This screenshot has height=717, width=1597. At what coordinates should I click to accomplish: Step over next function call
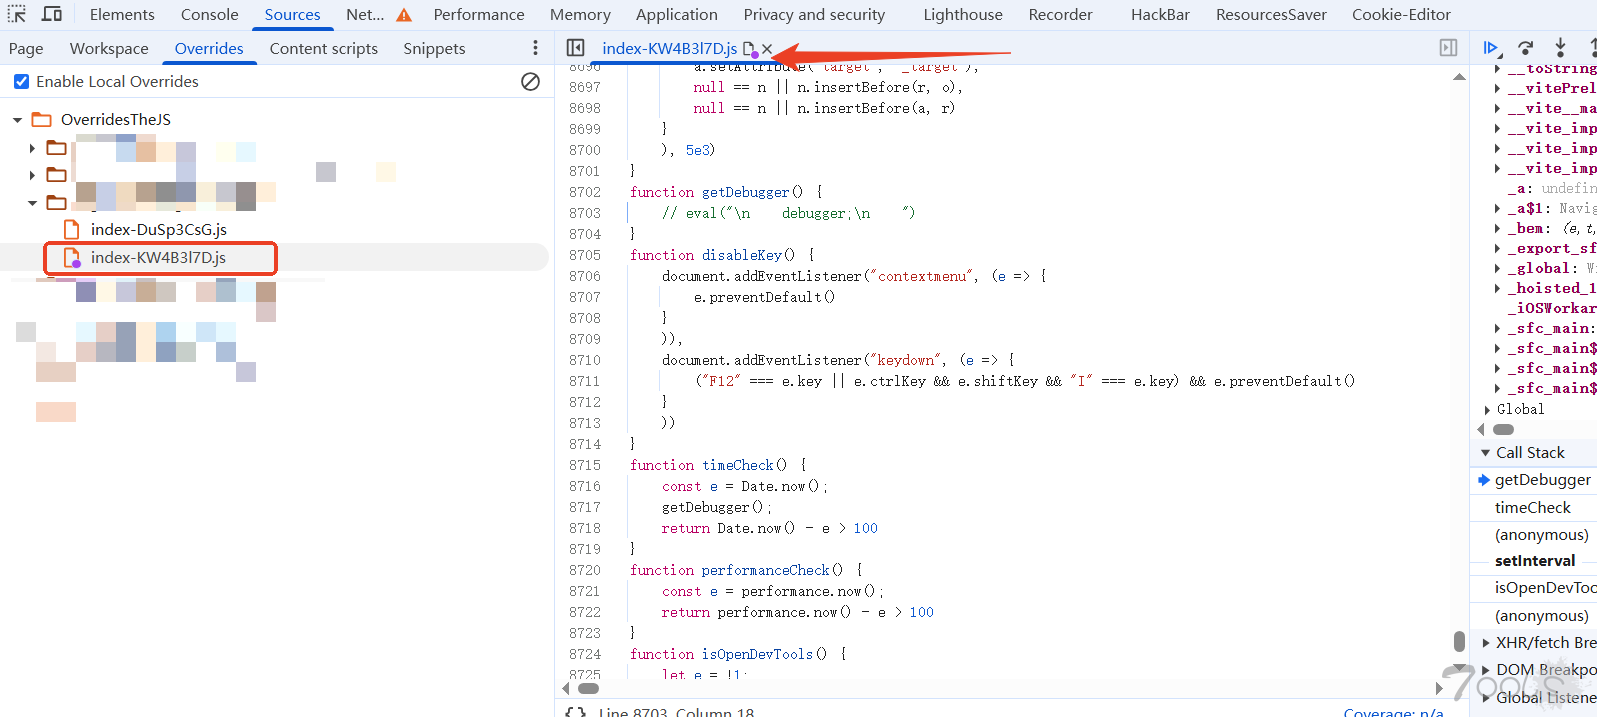(1525, 48)
